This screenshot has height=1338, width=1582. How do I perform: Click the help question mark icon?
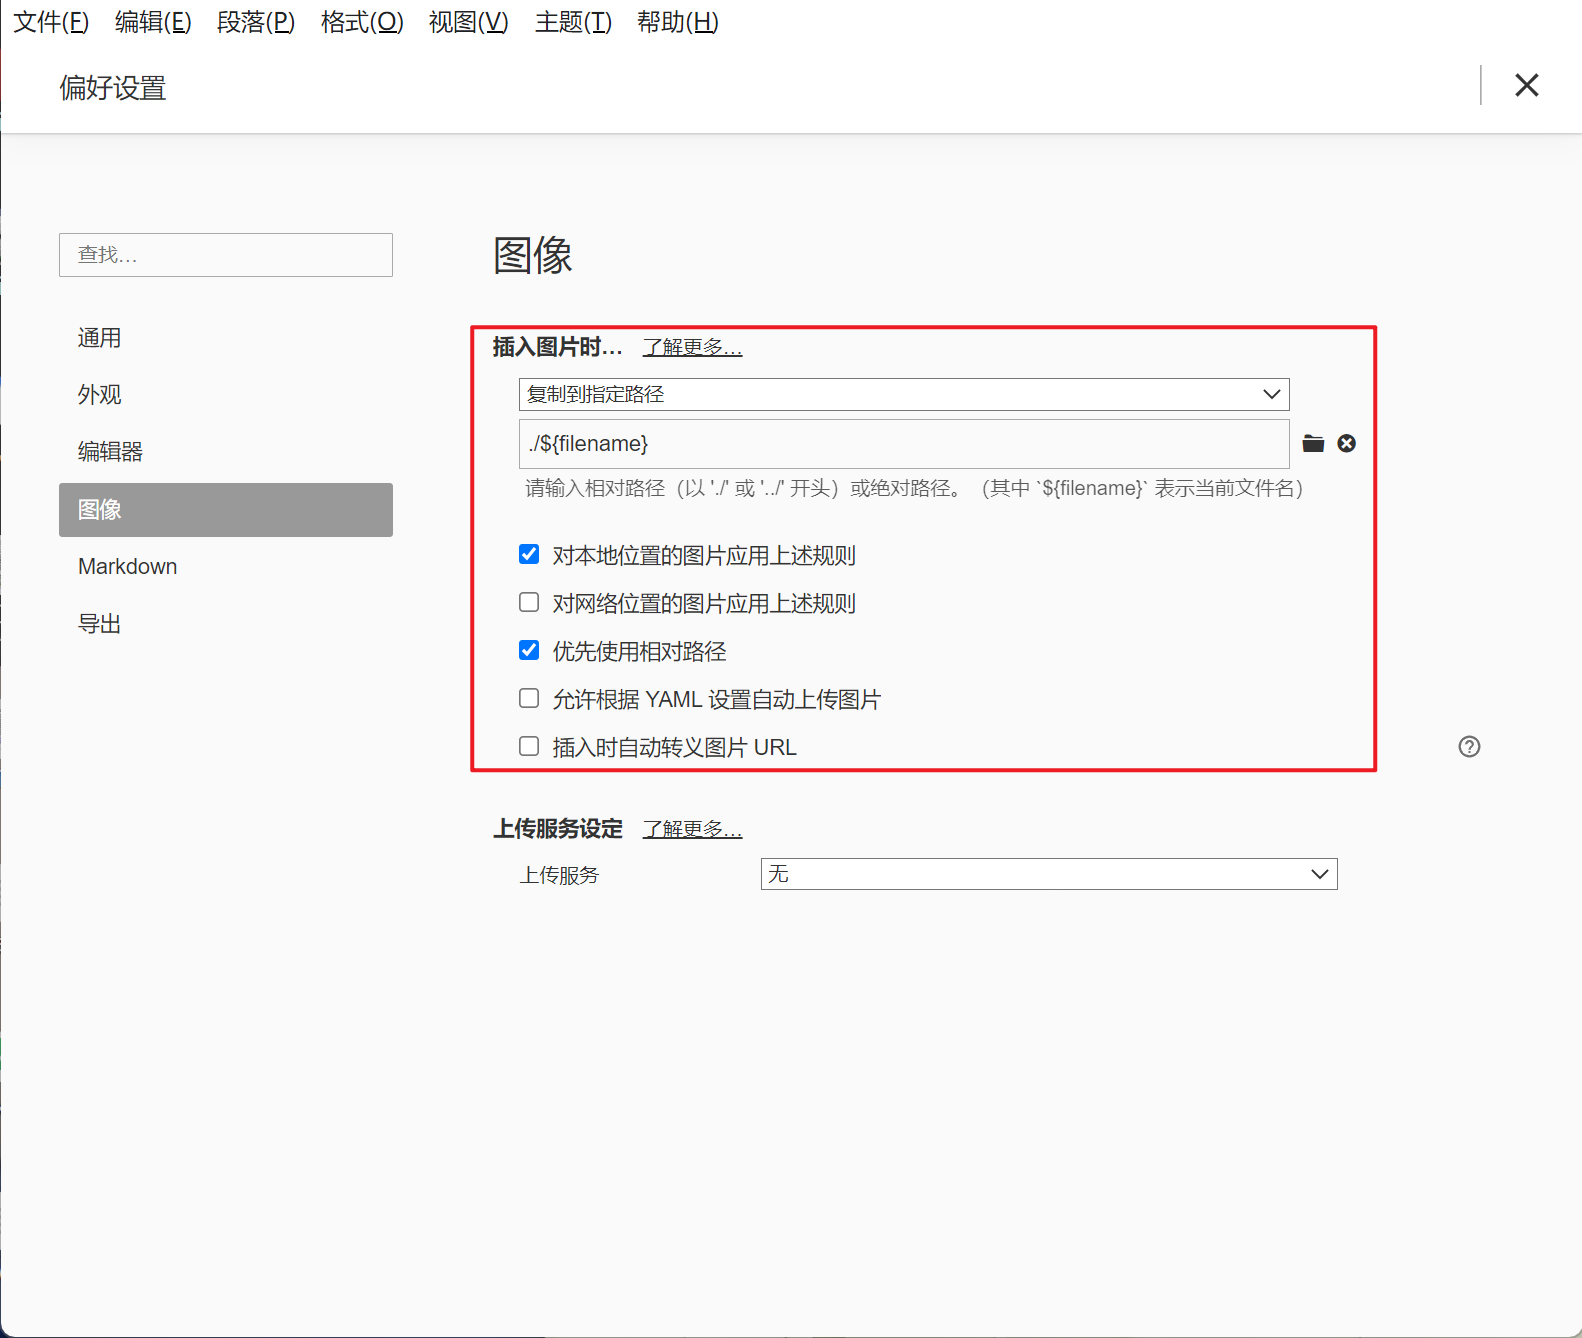tap(1469, 746)
